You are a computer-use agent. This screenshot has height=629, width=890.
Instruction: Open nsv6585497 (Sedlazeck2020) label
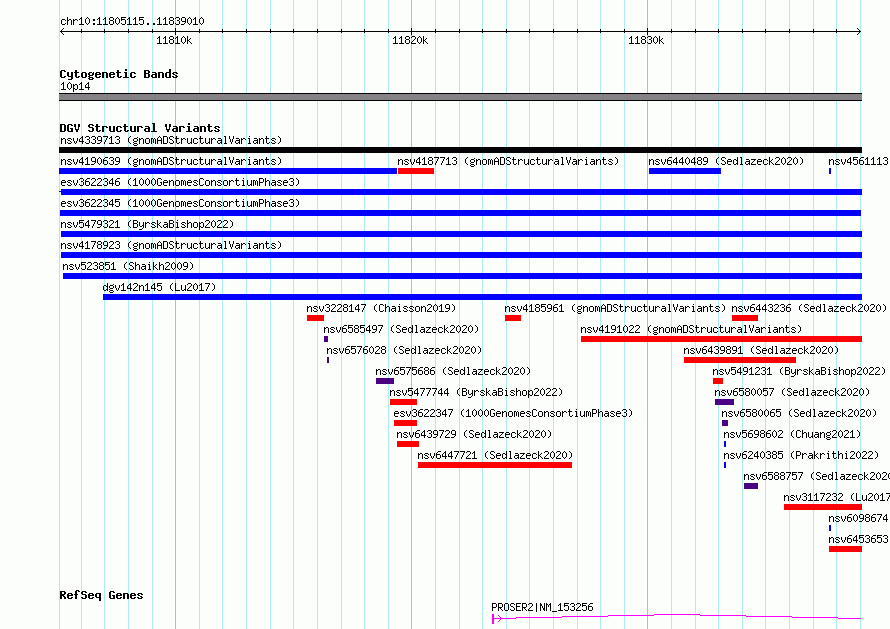click(x=401, y=329)
